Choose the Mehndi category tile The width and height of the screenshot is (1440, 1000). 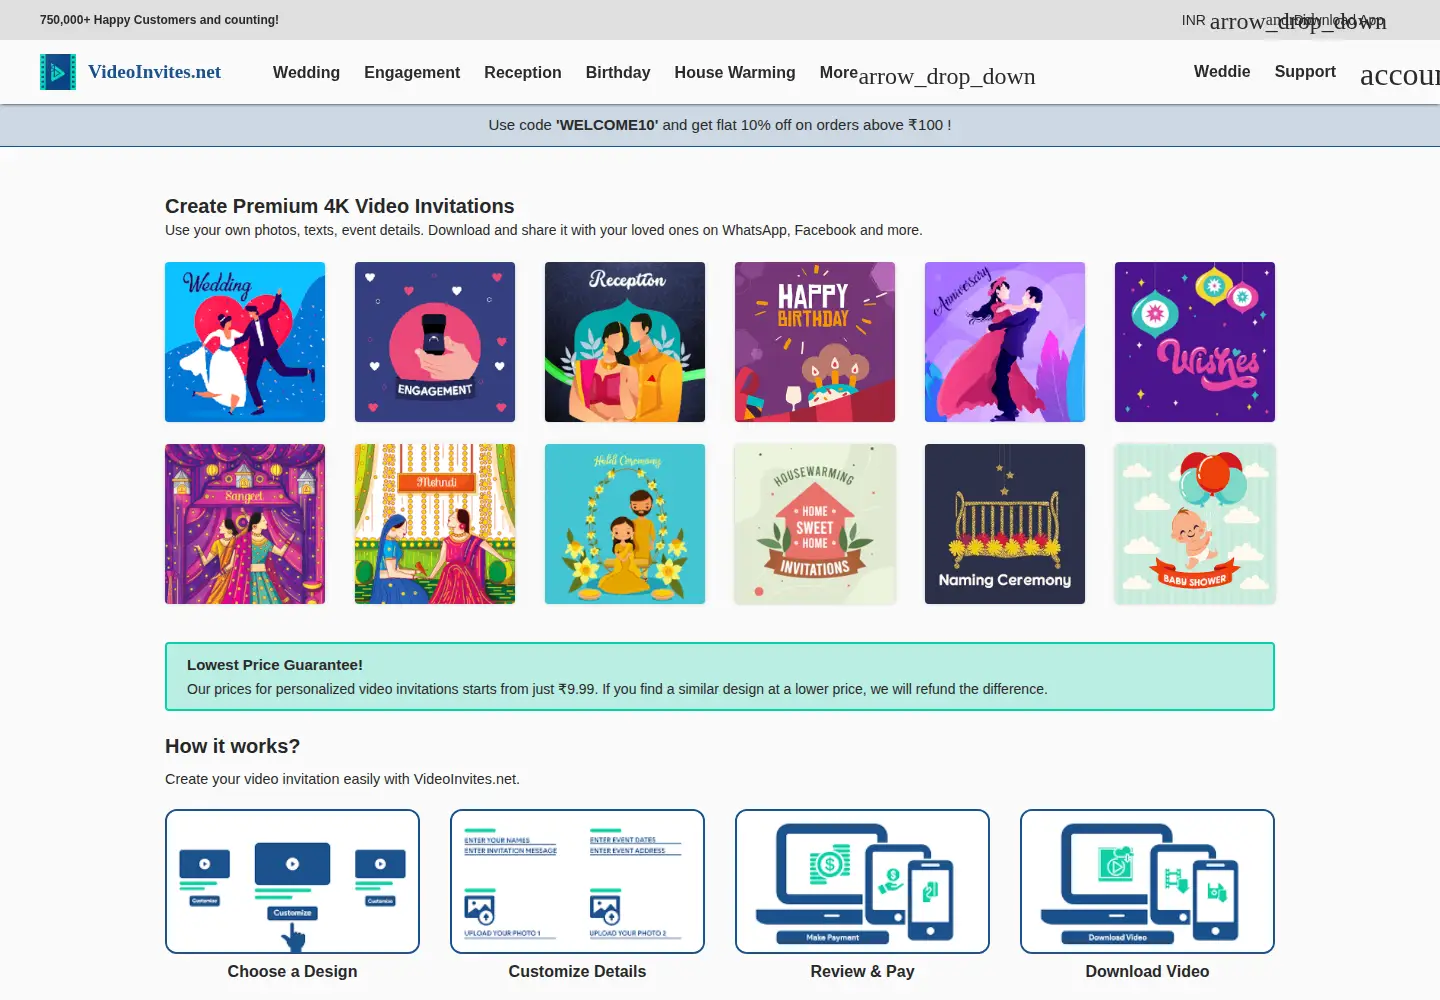pyautogui.click(x=435, y=524)
